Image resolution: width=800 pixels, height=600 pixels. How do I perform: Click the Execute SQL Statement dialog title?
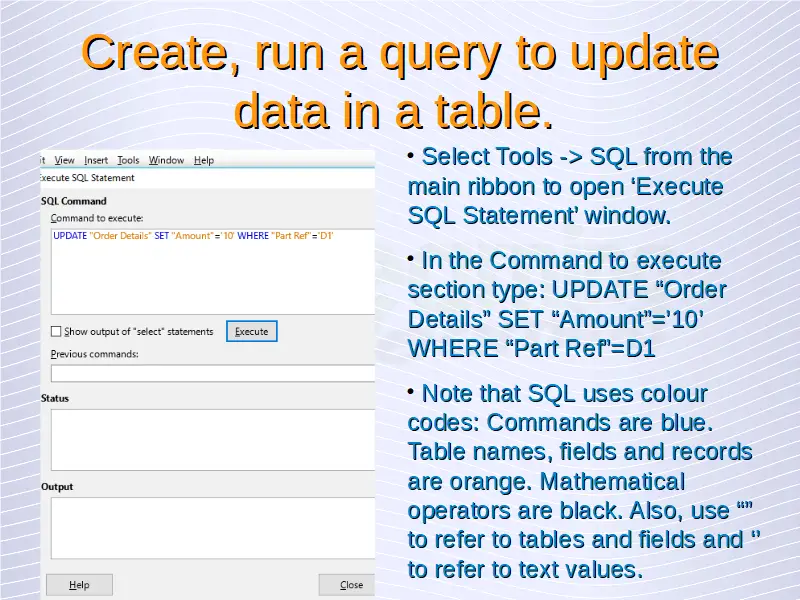pos(87,178)
